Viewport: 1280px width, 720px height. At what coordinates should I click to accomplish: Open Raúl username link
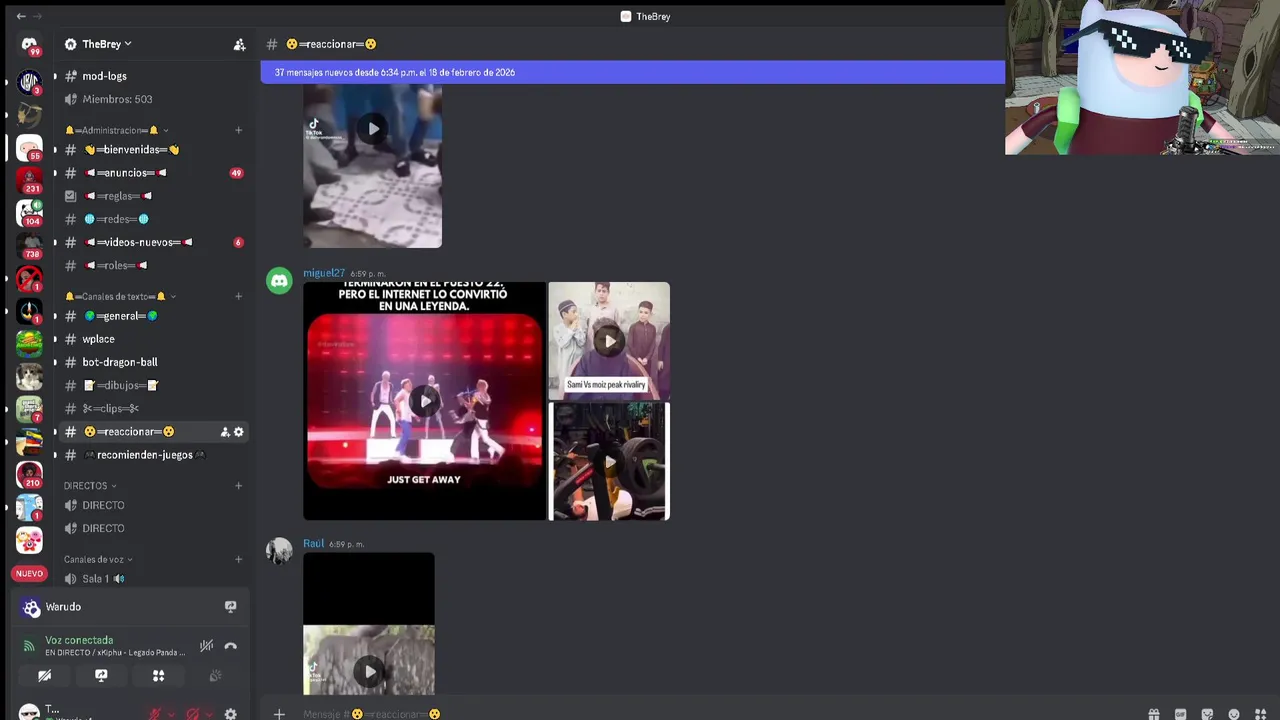coord(314,544)
